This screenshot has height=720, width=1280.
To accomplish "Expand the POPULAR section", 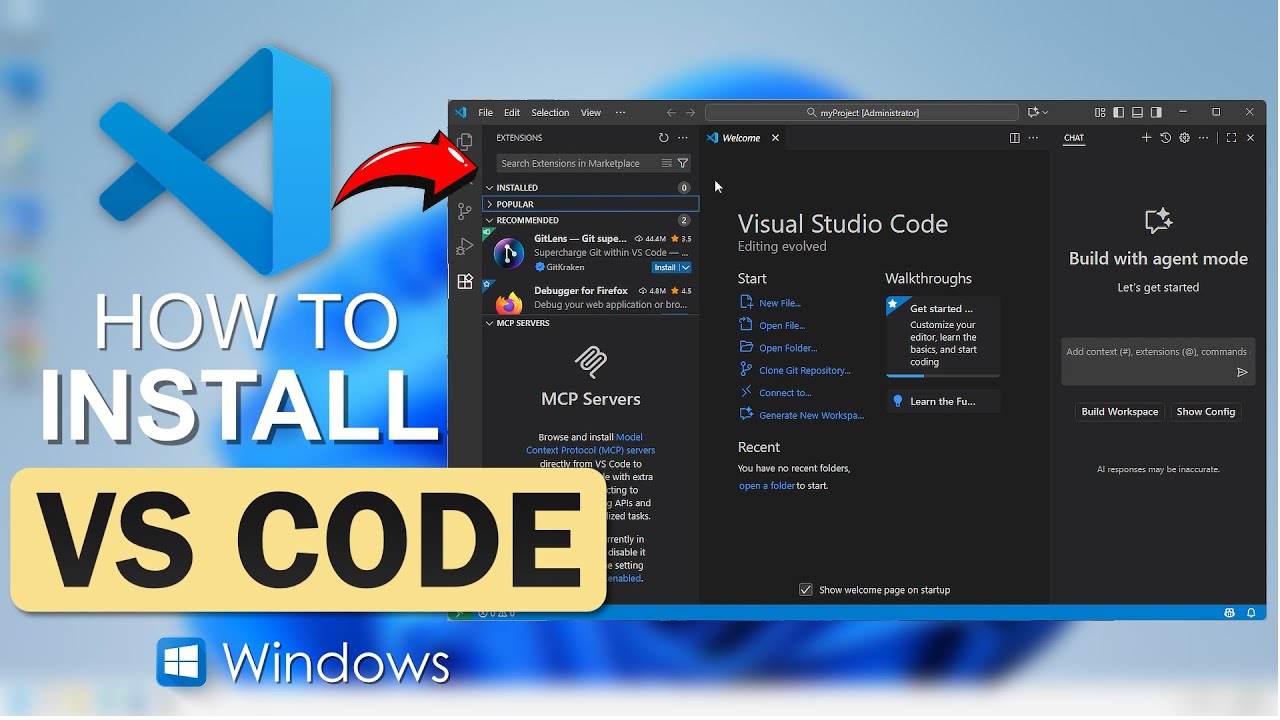I will click(x=590, y=204).
